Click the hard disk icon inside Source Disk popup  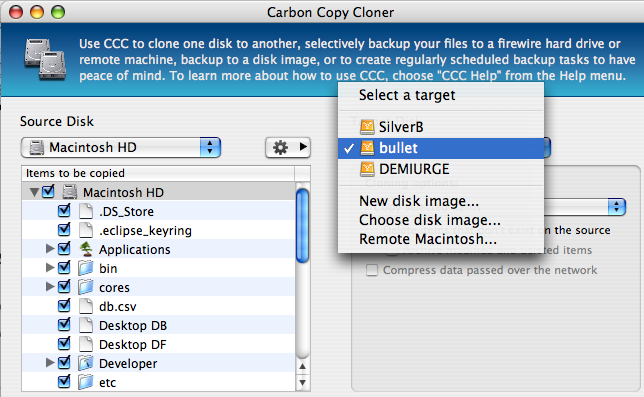(37, 147)
